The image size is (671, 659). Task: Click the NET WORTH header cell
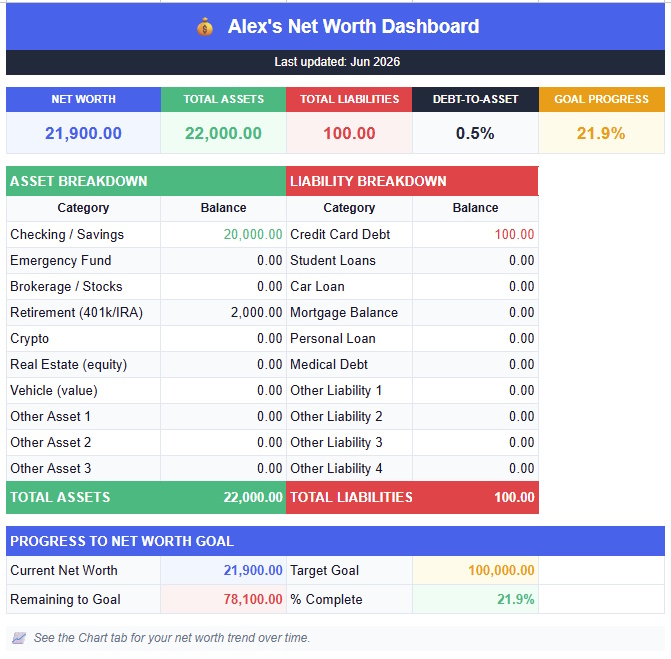[x=83, y=99]
